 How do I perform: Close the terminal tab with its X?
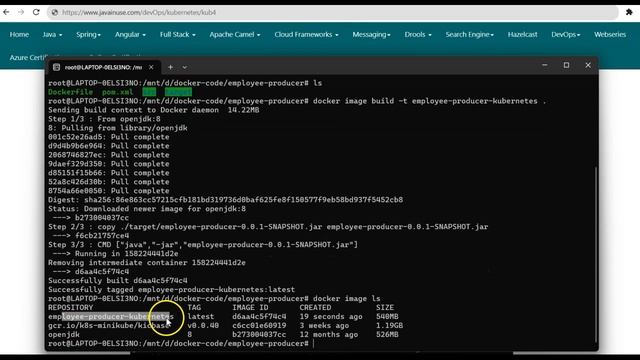pos(151,67)
